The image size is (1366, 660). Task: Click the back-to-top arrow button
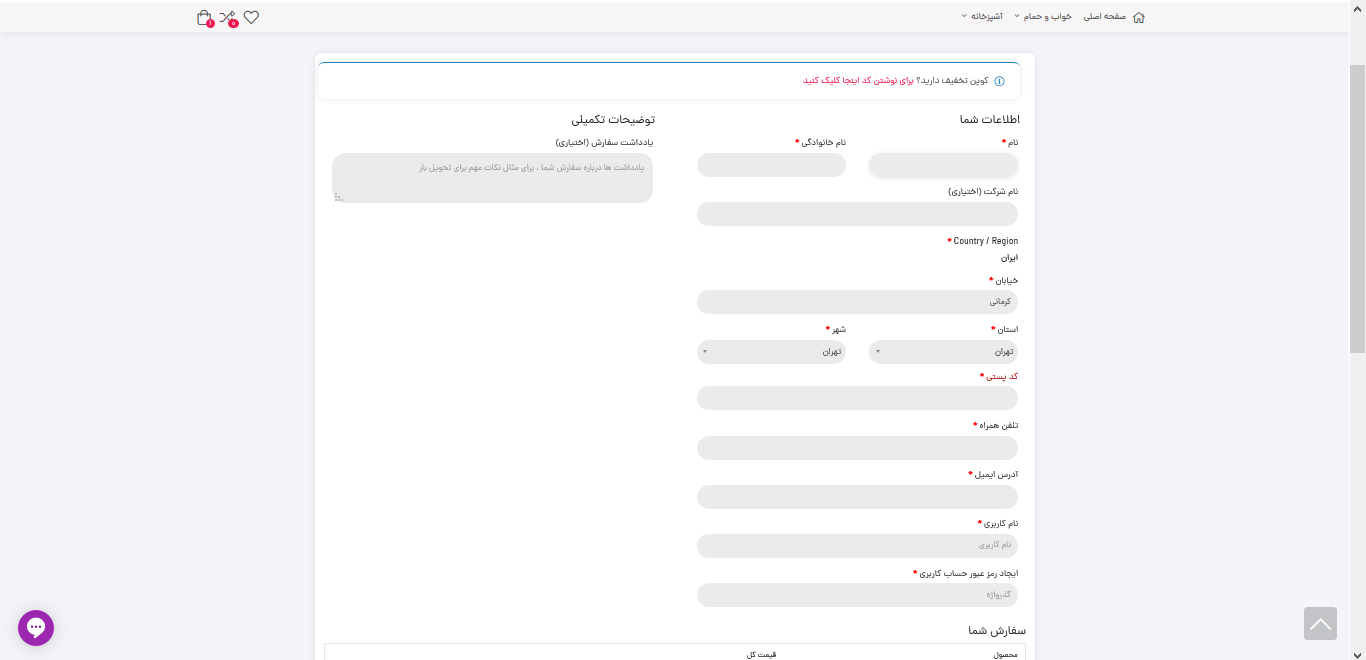(1320, 624)
